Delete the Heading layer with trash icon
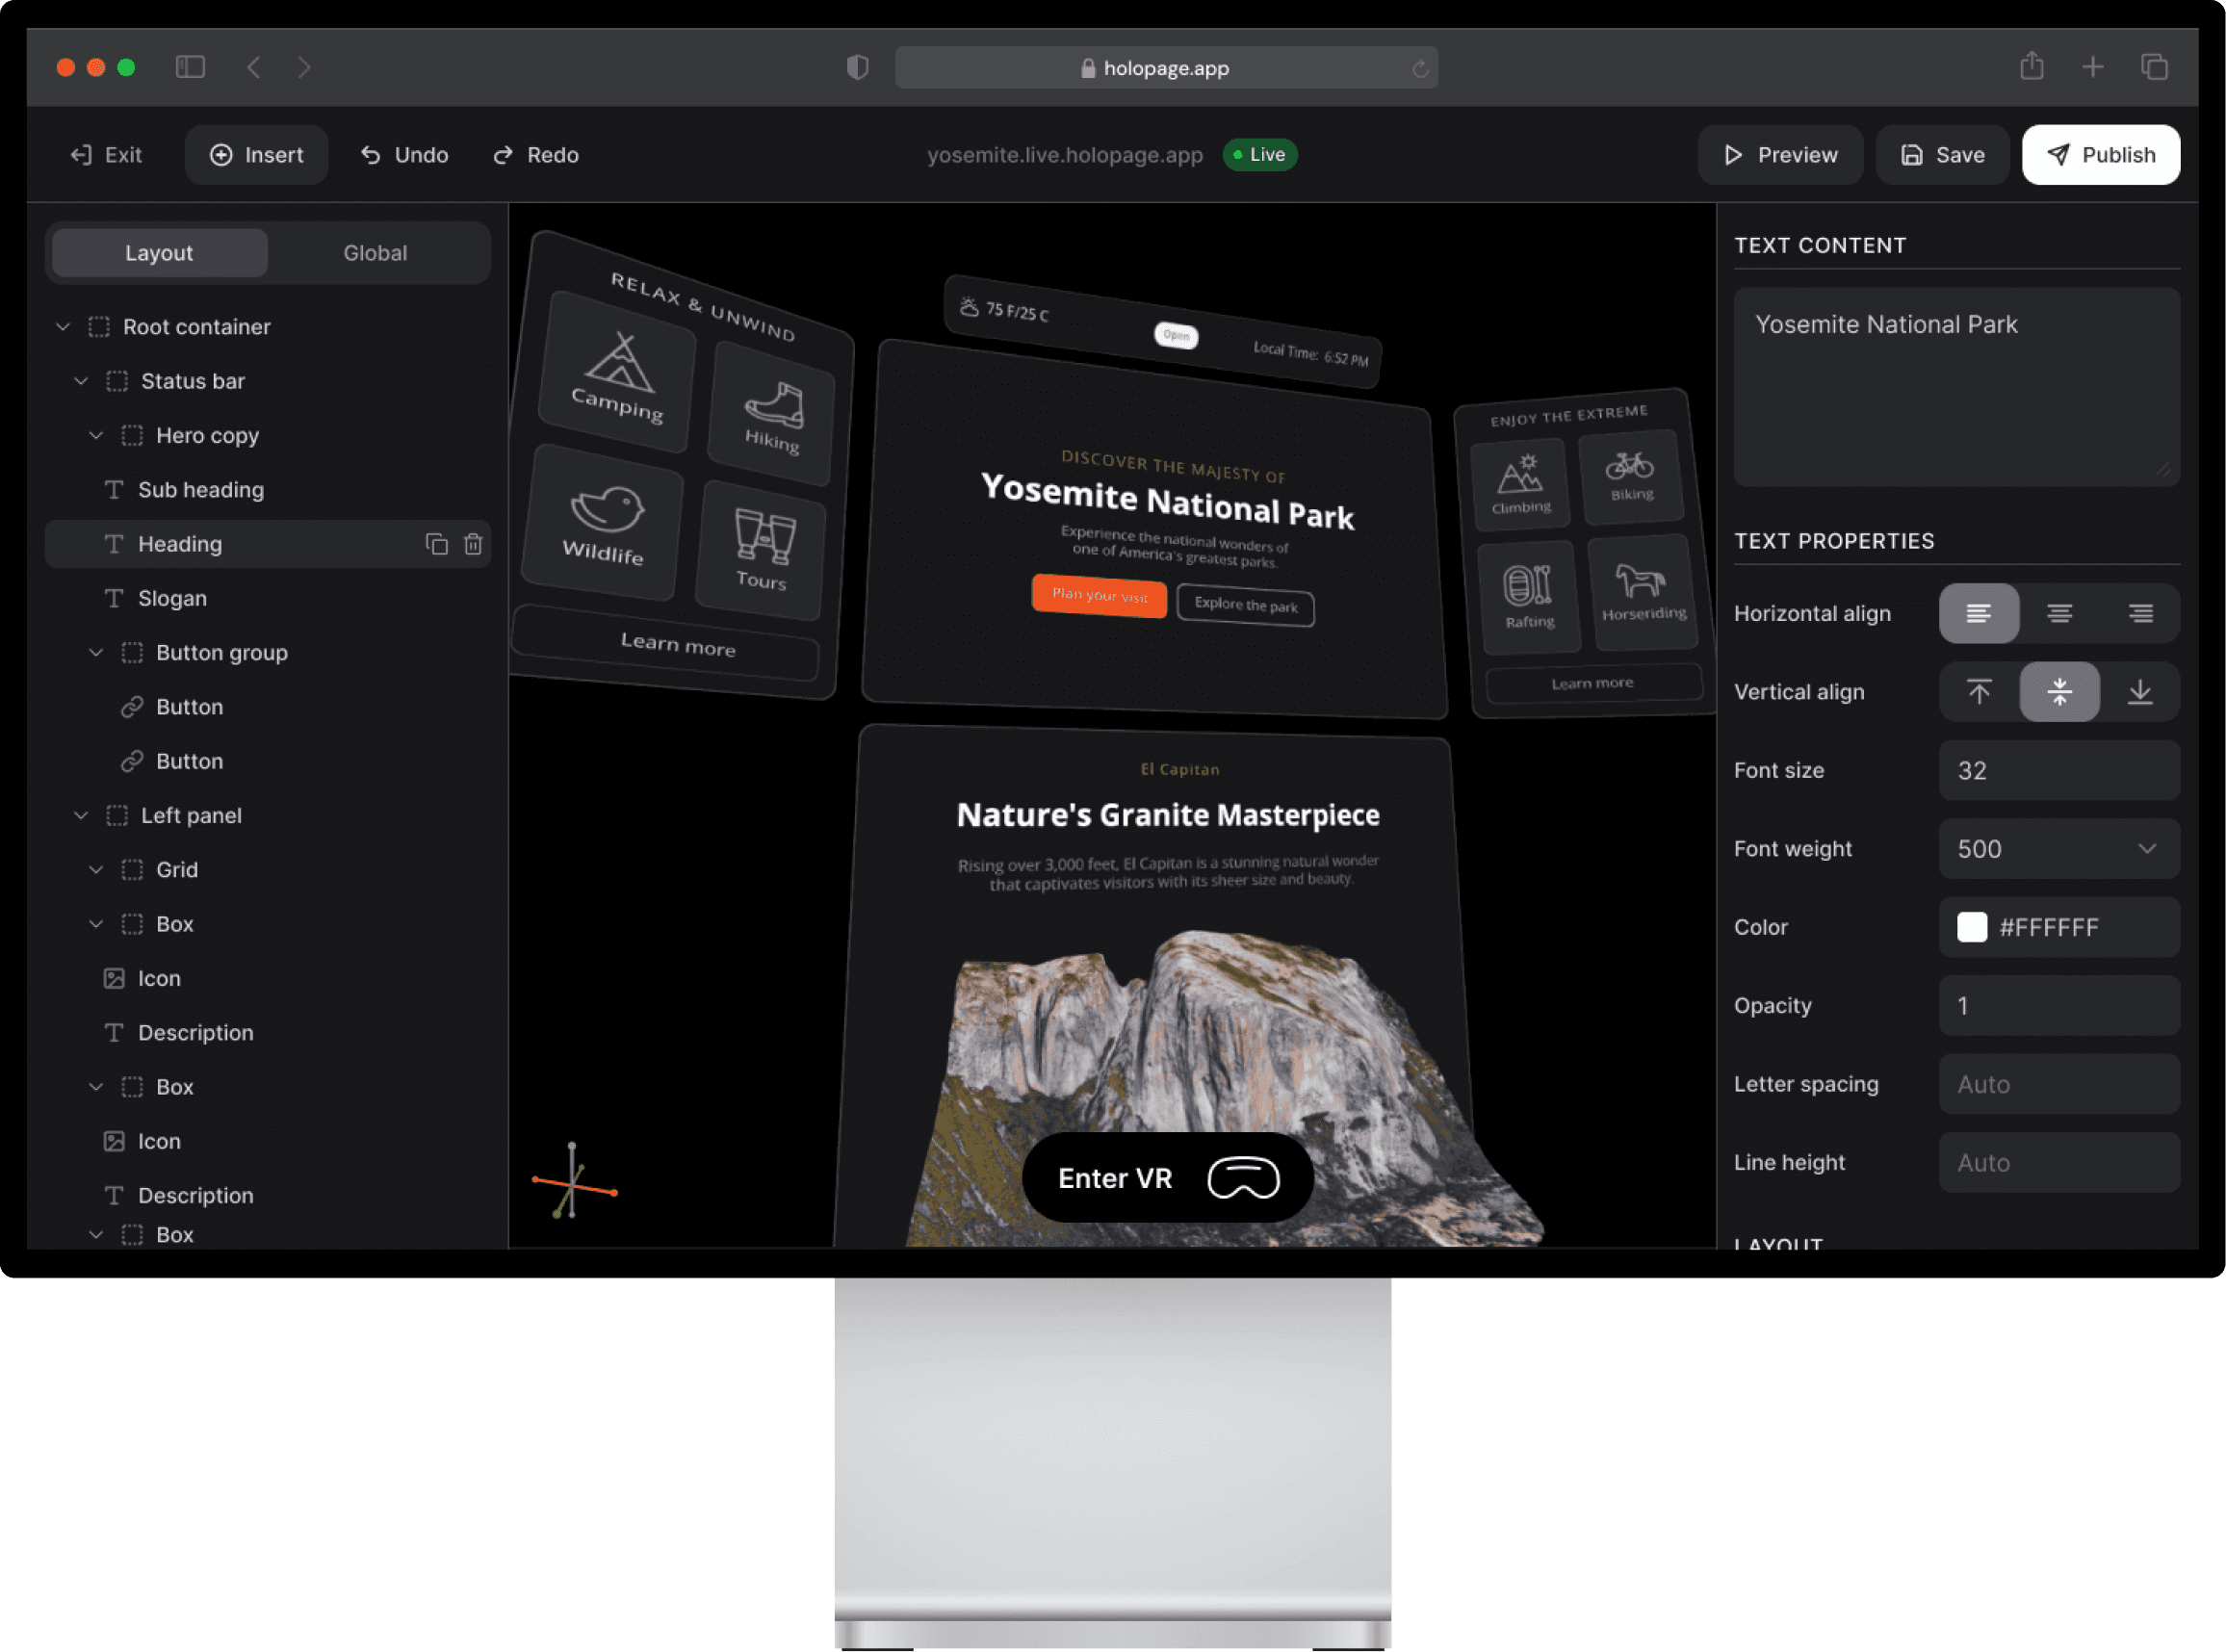The width and height of the screenshot is (2226, 1652). (x=473, y=544)
